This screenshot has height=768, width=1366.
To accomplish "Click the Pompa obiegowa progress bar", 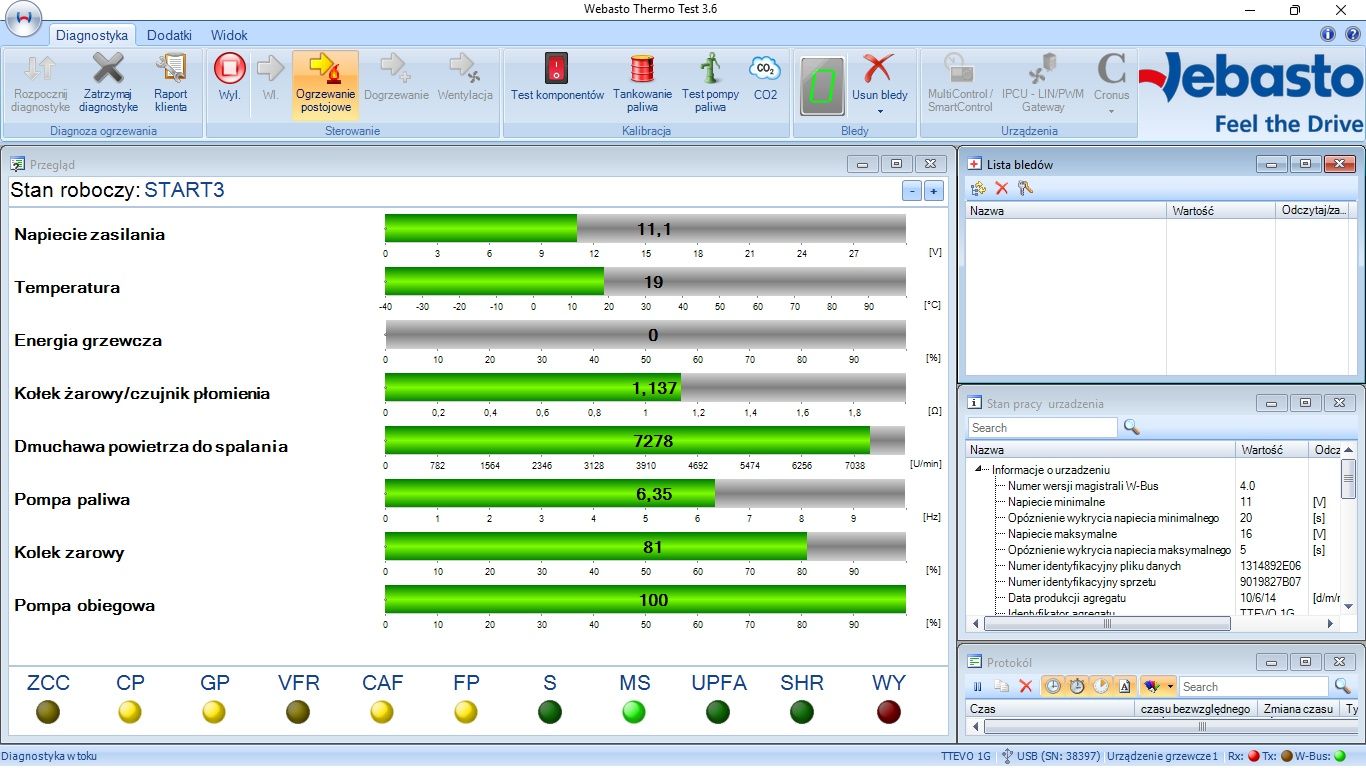I will (645, 599).
